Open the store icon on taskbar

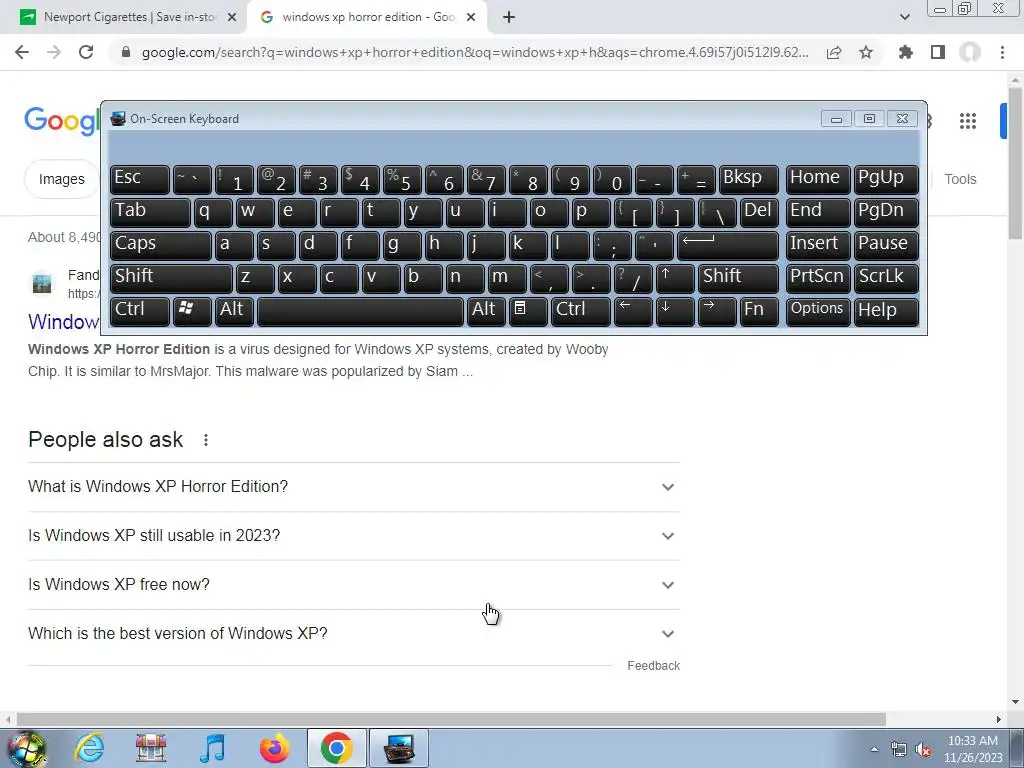pos(151,748)
